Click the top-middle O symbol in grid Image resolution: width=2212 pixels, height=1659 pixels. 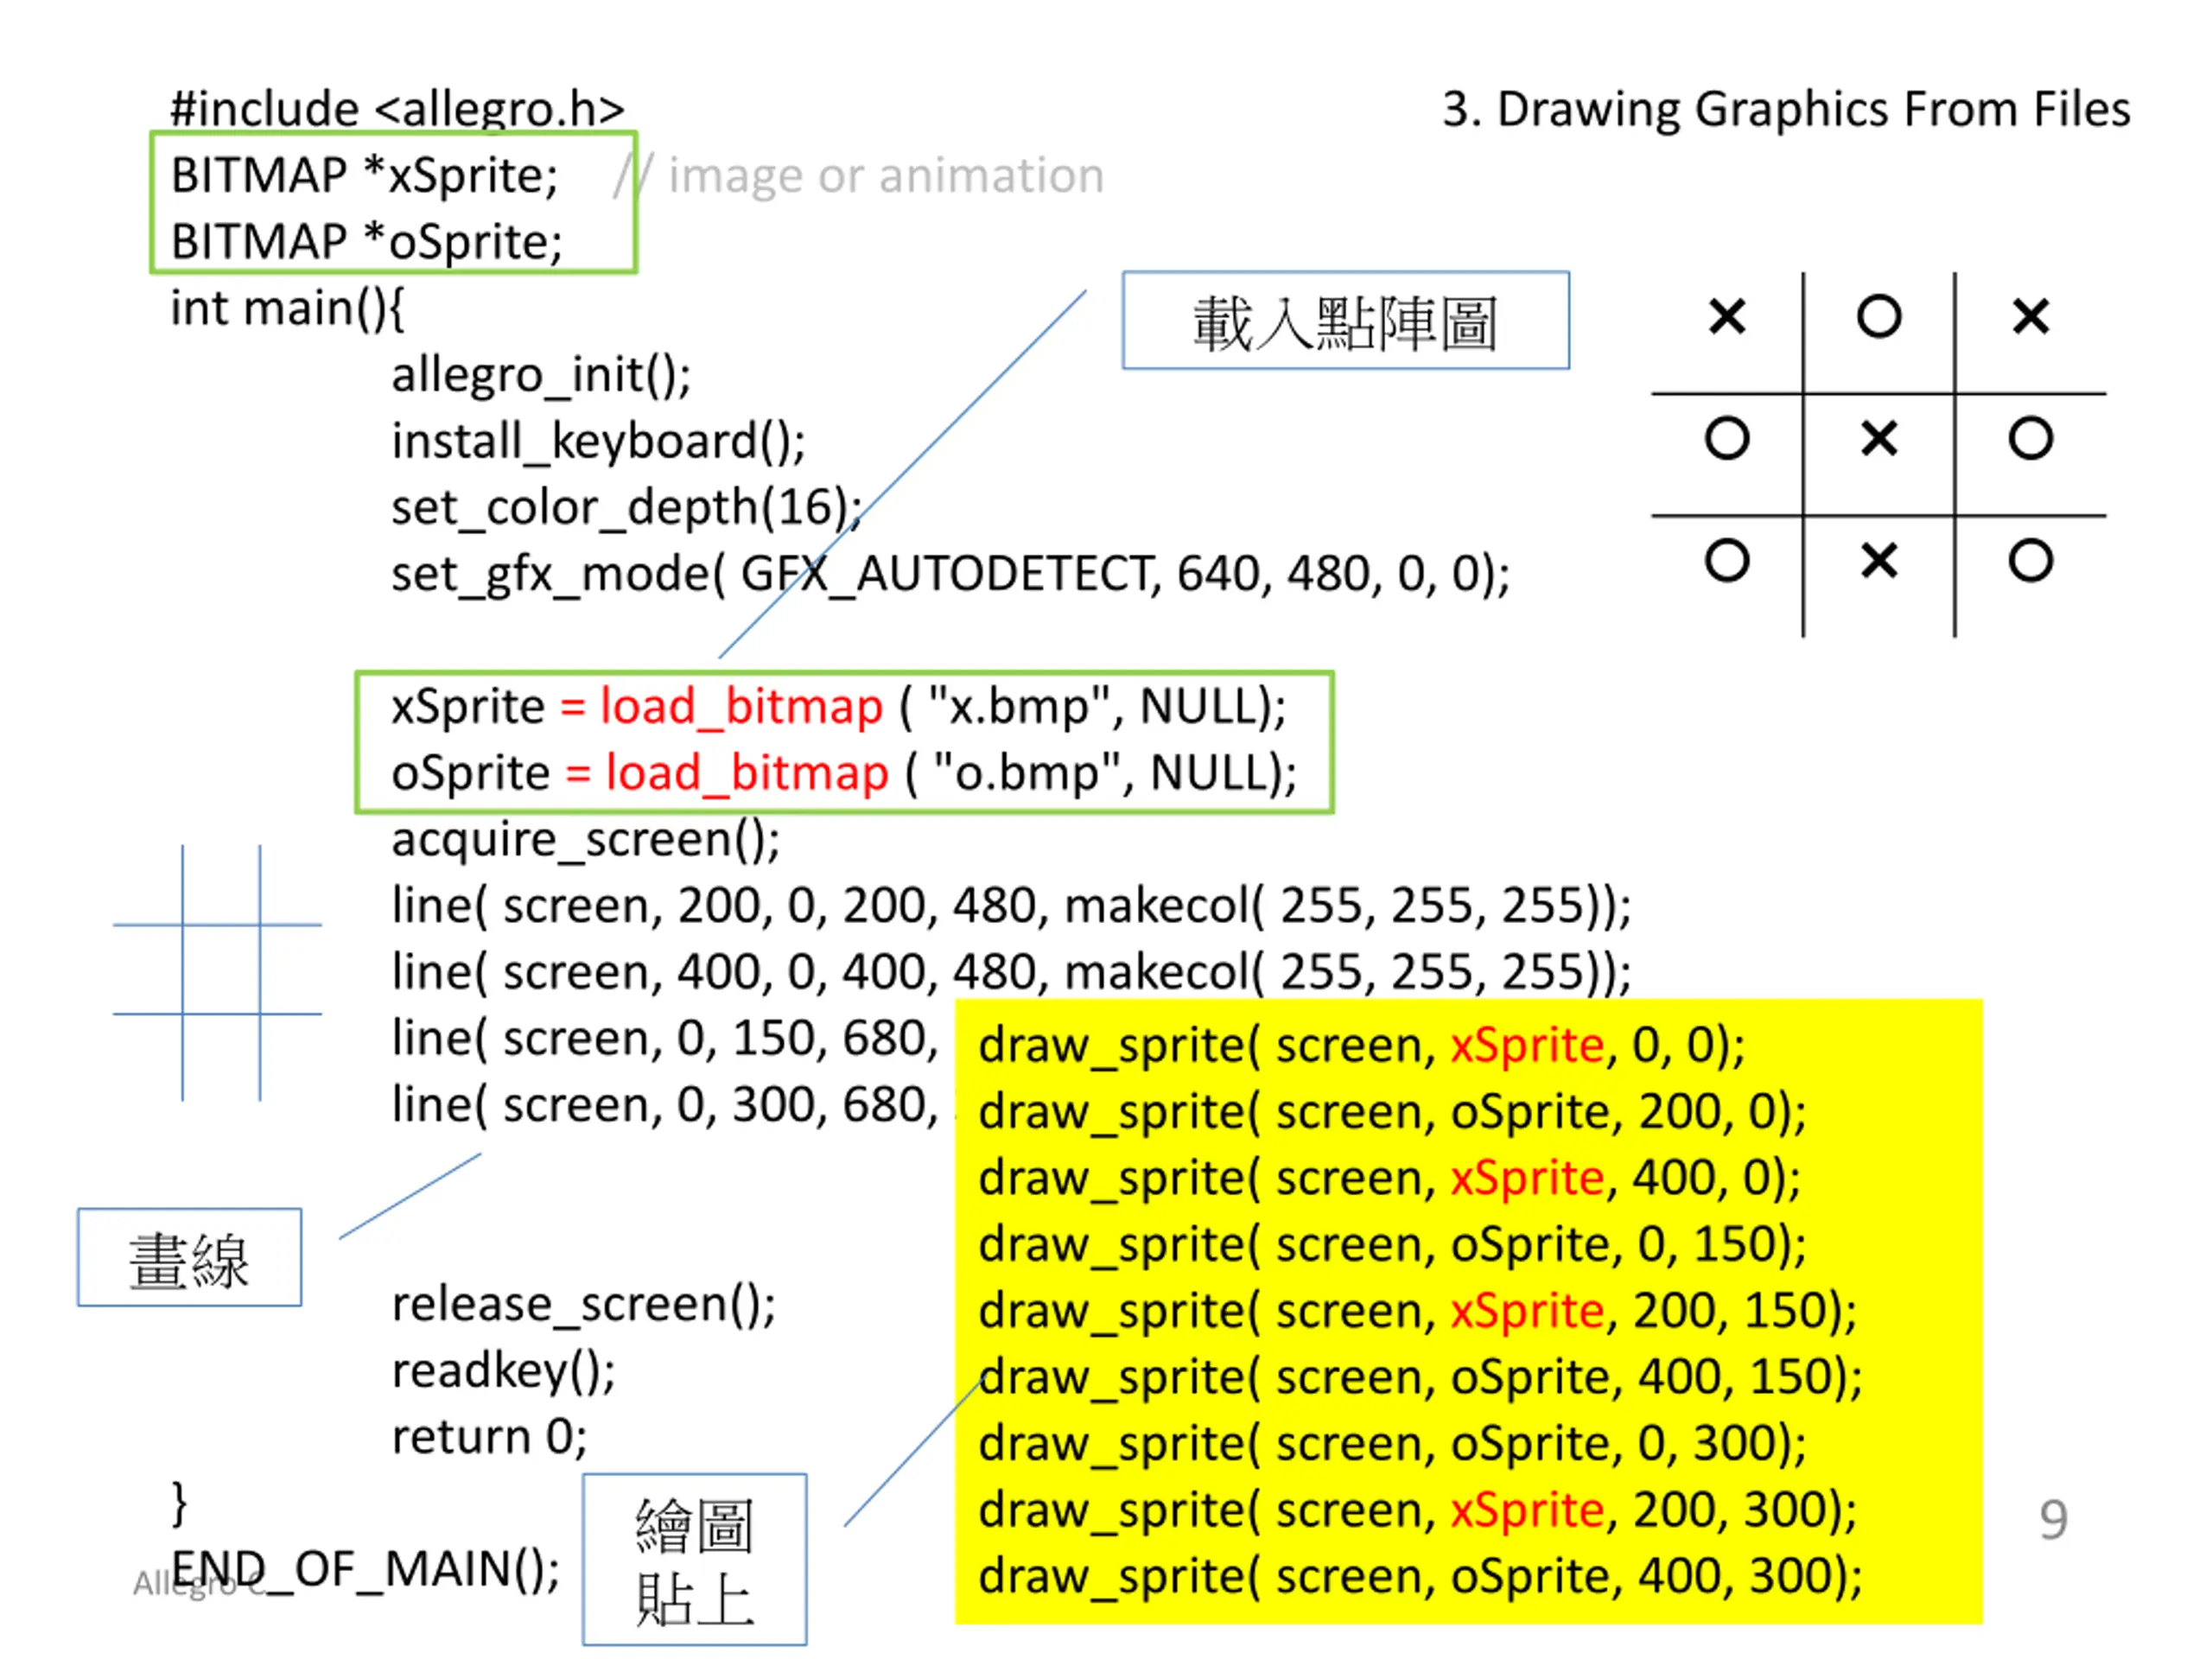click(1879, 317)
